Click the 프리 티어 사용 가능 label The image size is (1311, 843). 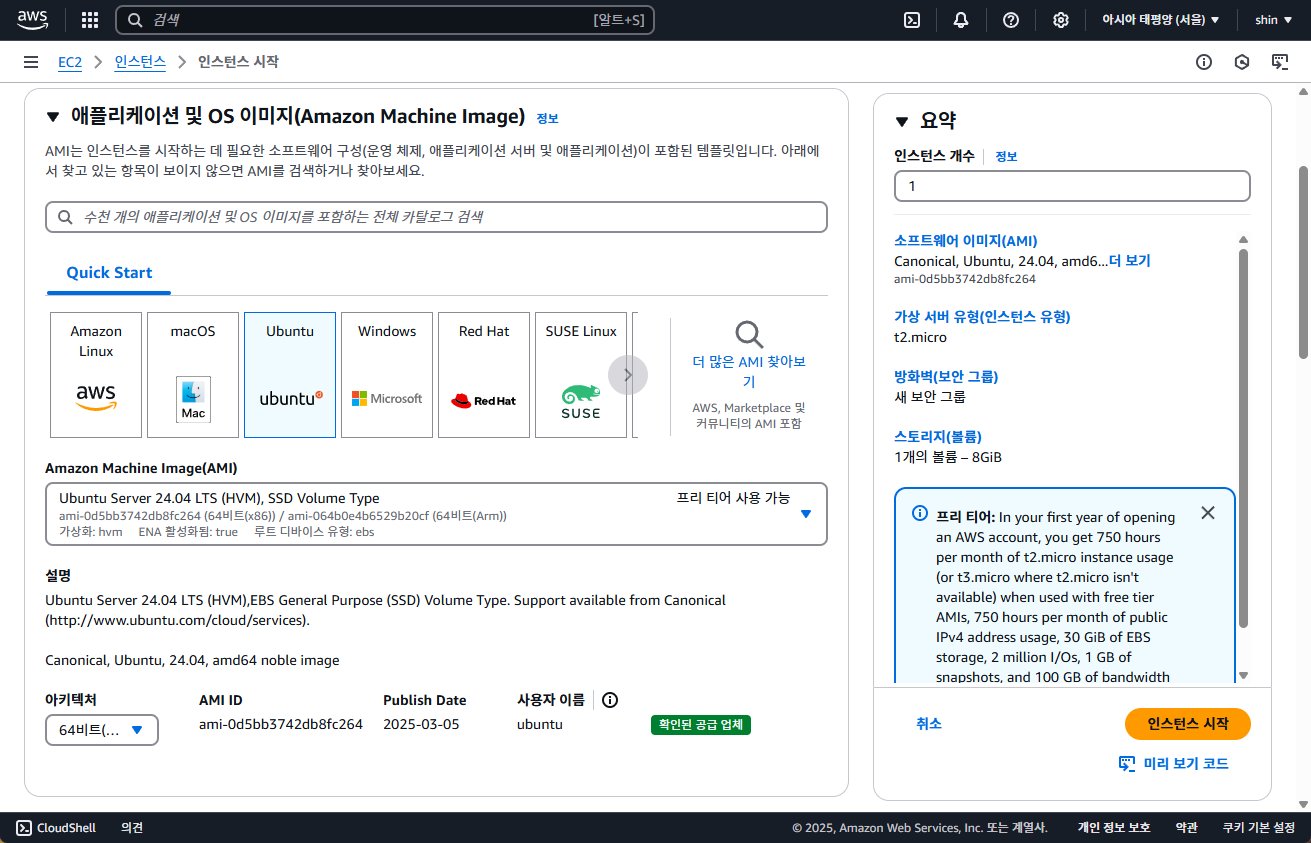coord(733,498)
